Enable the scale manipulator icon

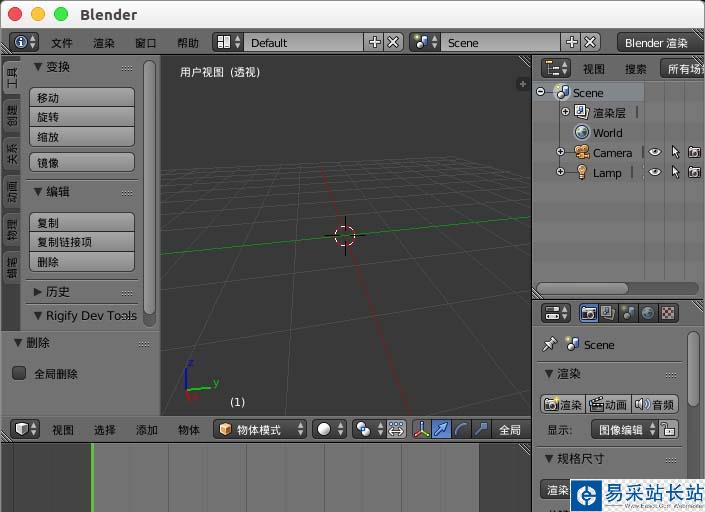point(481,430)
